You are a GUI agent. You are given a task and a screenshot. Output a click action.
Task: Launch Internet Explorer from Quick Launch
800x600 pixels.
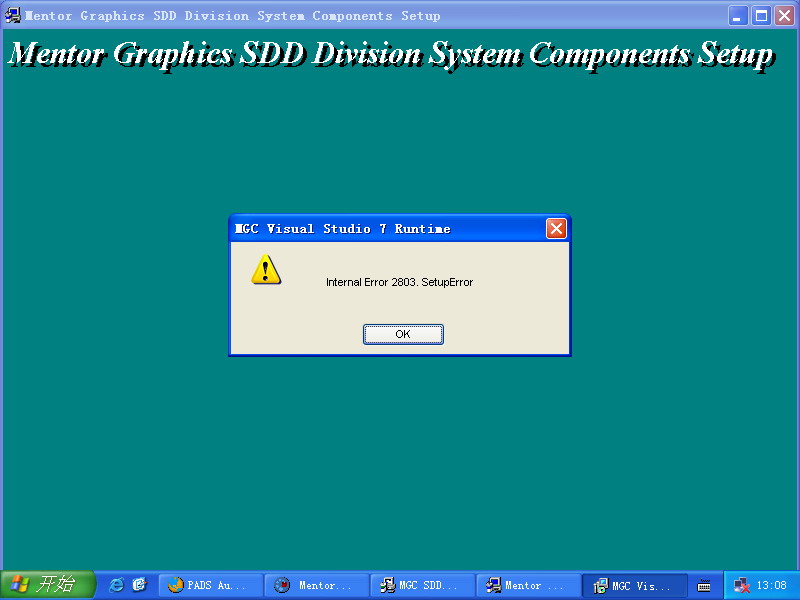tap(116, 585)
